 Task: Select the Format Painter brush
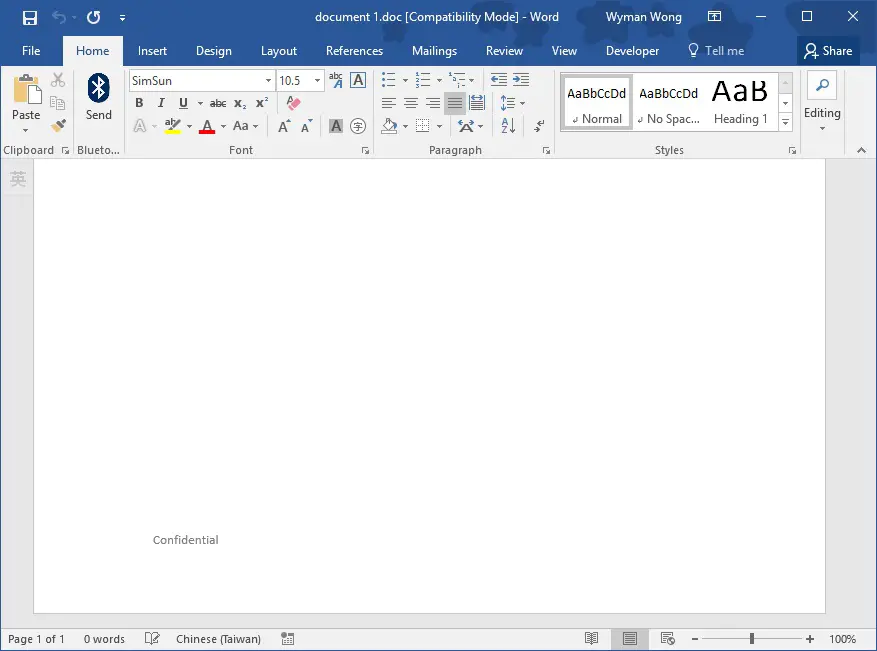click(x=58, y=126)
